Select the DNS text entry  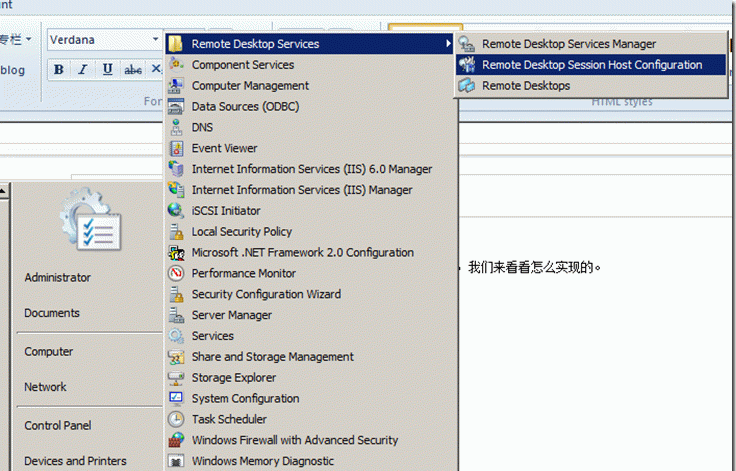point(202,127)
